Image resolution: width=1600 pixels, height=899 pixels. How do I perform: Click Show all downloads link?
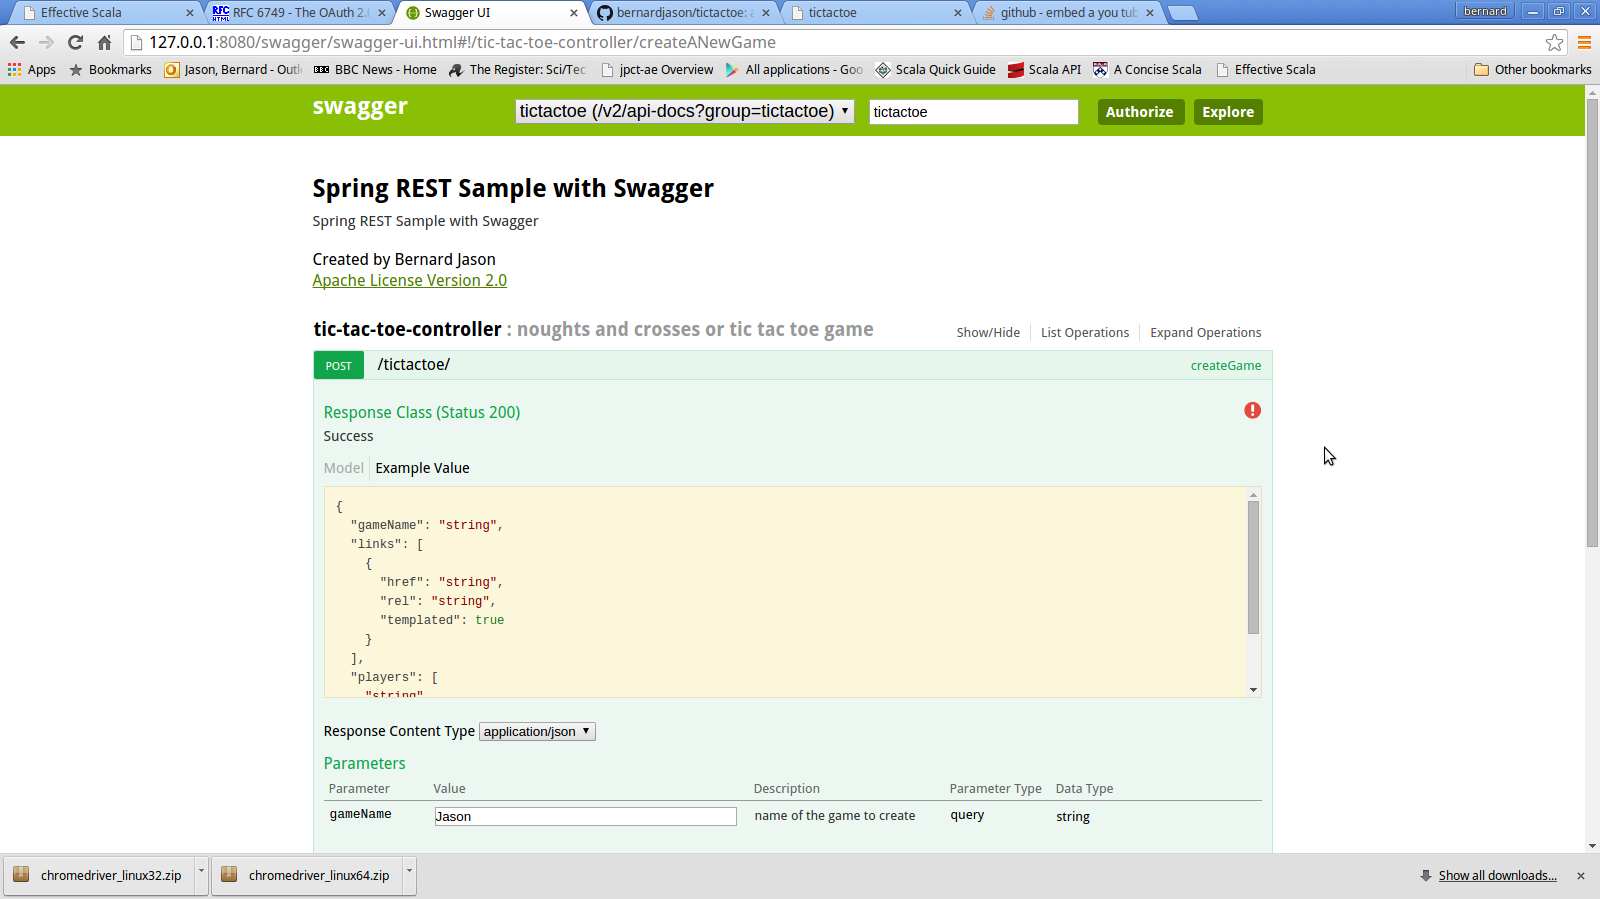[1497, 876]
